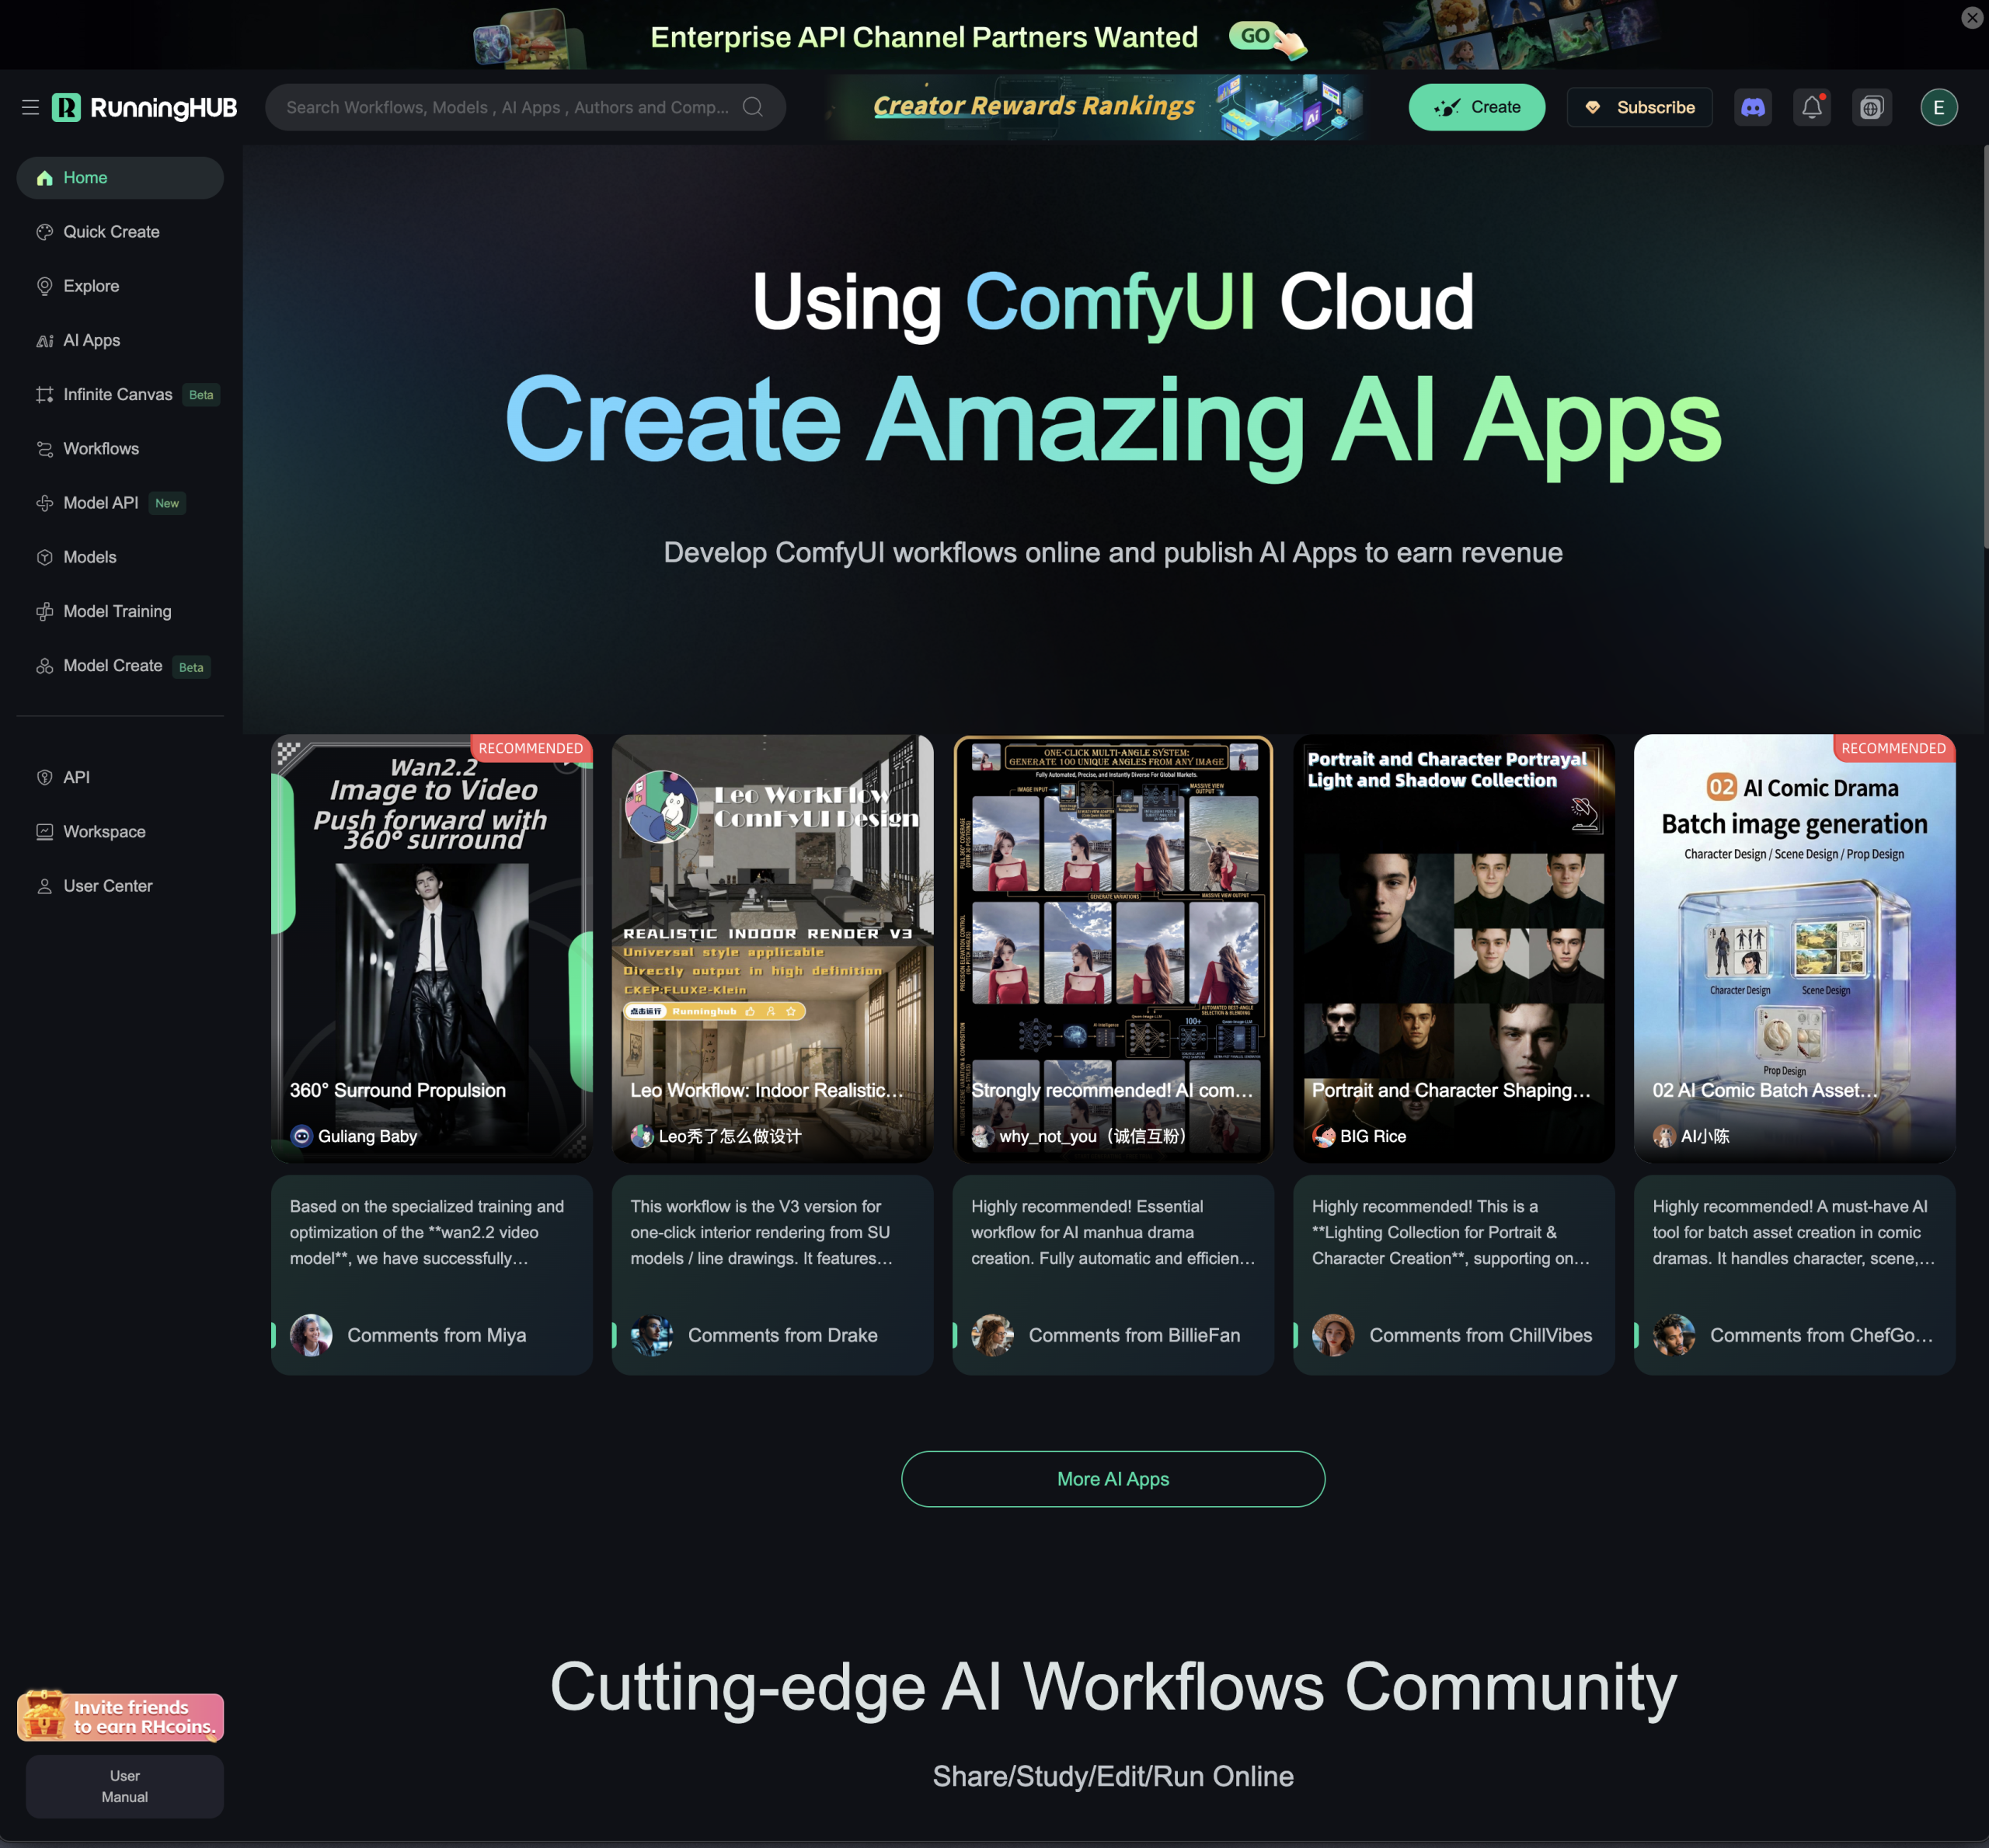Click the More AI Apps button
Viewport: 1989px width, 1848px height.
tap(1113, 1479)
